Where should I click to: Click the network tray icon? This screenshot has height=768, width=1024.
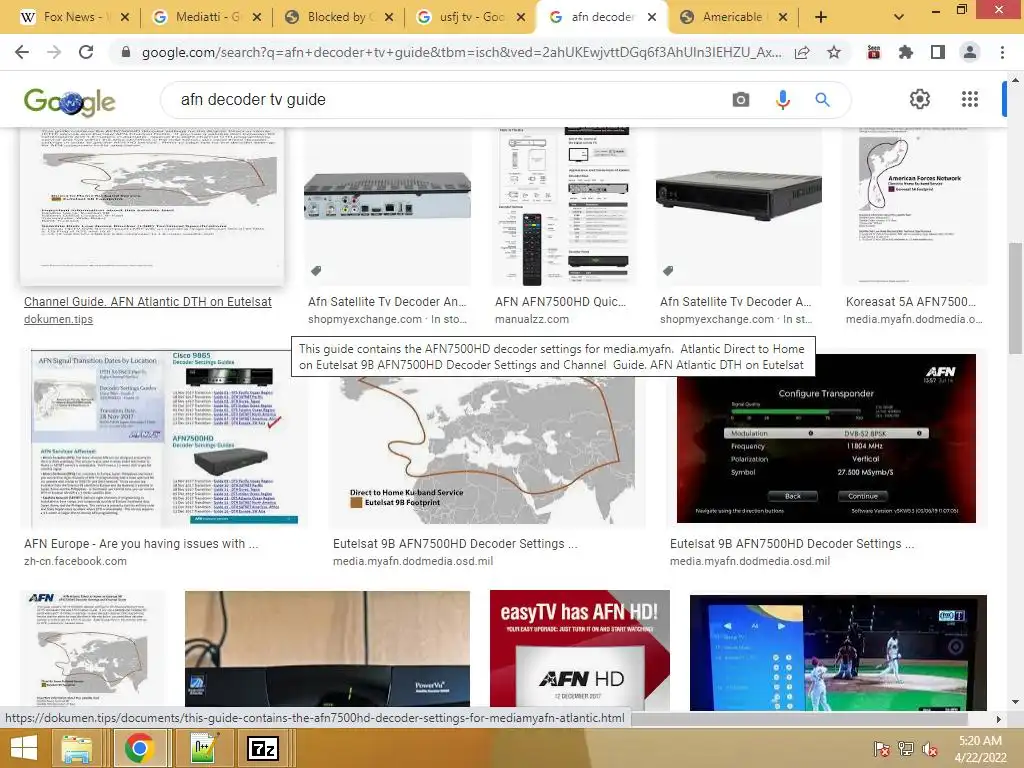click(906, 748)
